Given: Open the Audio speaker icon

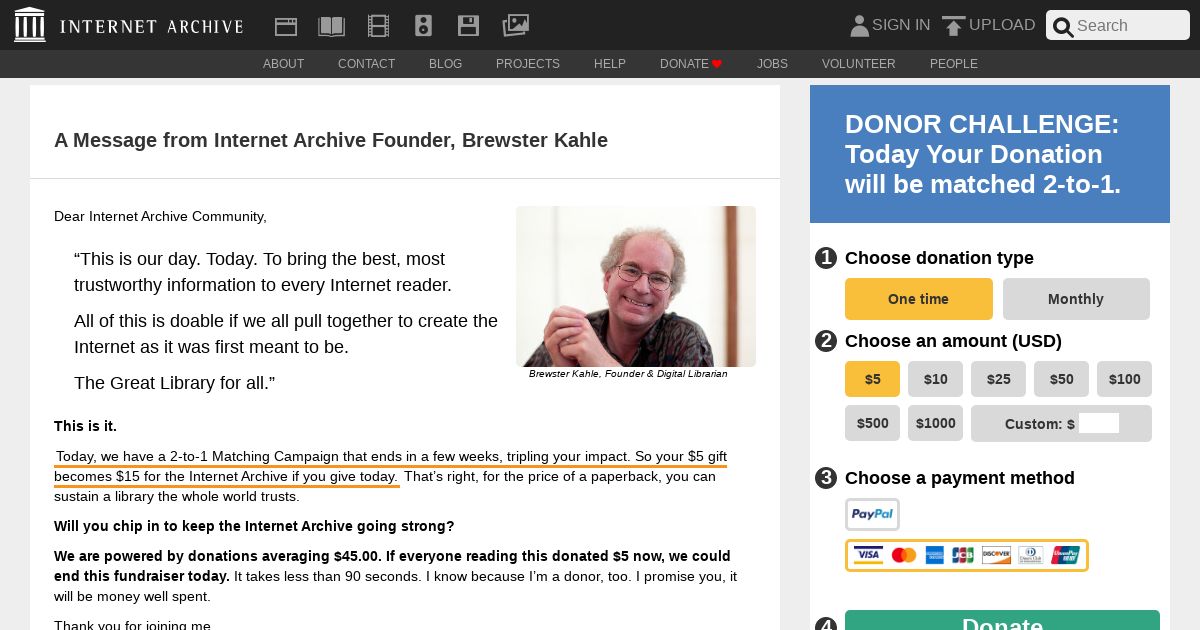Looking at the screenshot, I should click(x=423, y=26).
